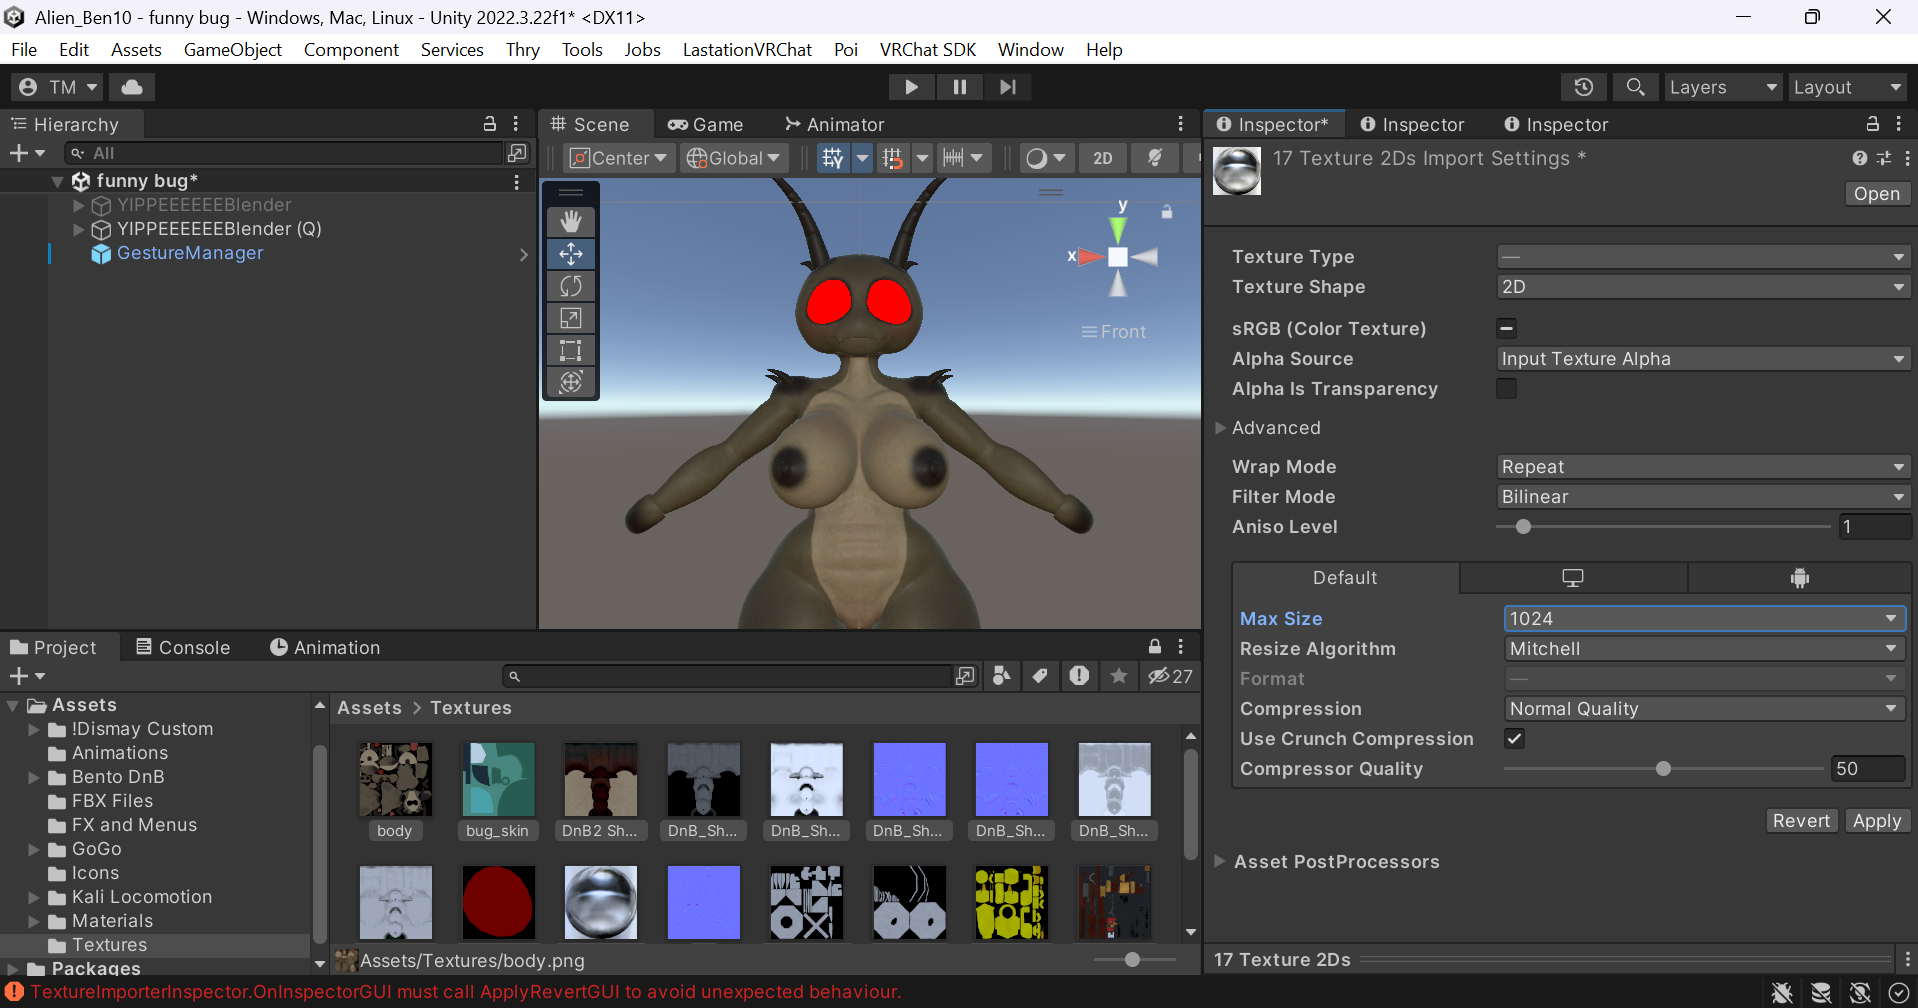Select the bug_skin texture thumbnail

[498, 780]
